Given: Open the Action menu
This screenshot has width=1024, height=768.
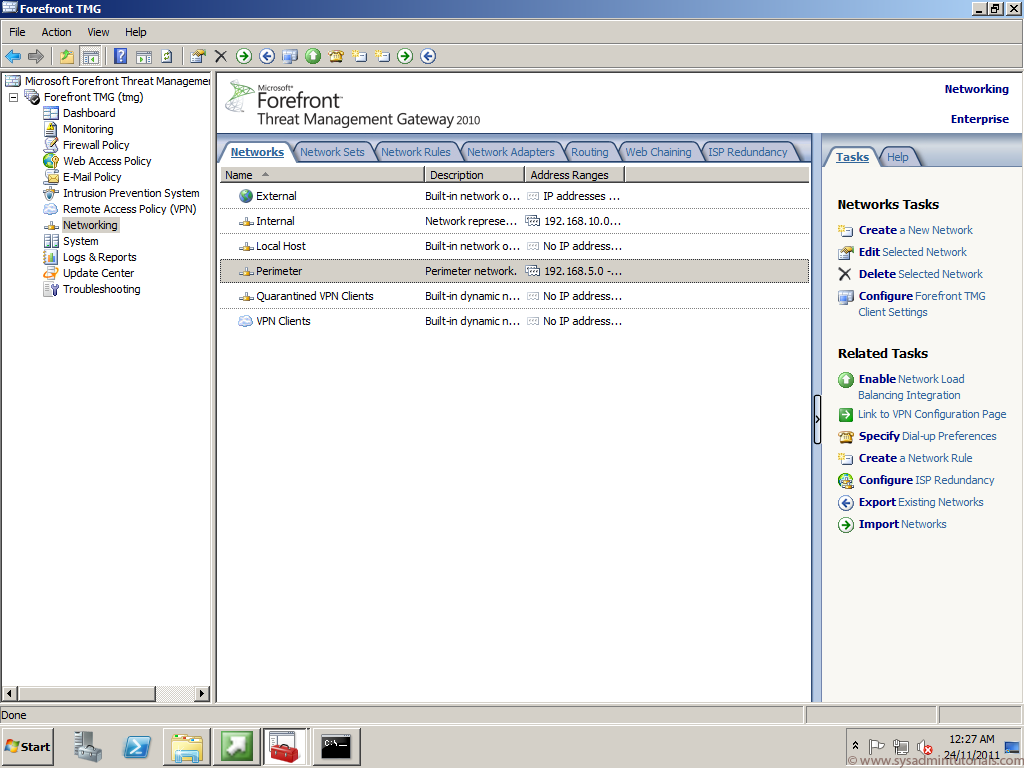Looking at the screenshot, I should click(x=56, y=32).
